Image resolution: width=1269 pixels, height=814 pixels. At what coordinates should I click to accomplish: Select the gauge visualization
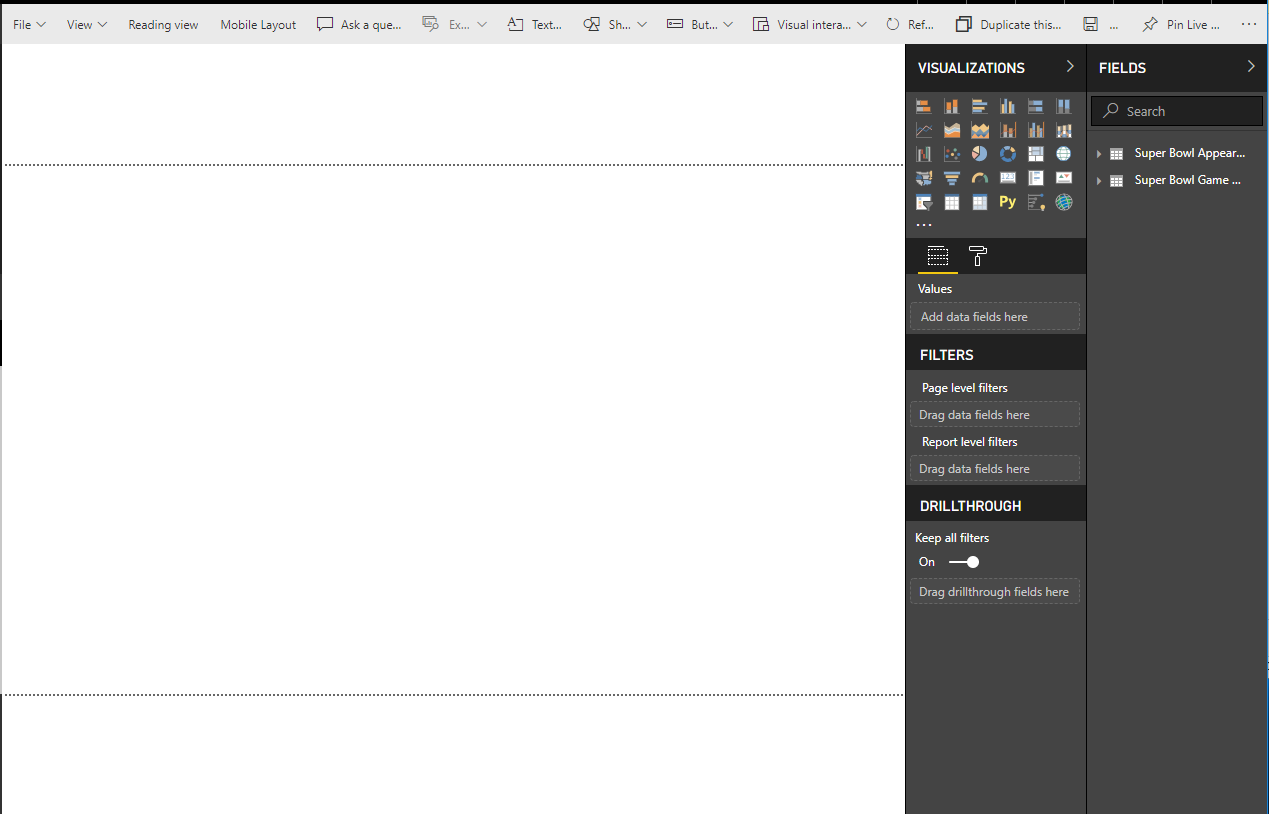coord(980,178)
